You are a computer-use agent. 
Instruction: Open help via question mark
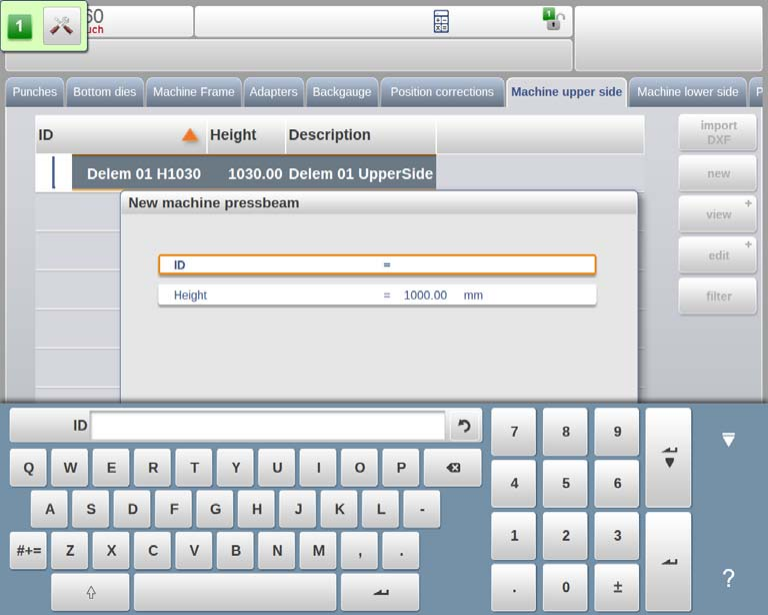pos(728,578)
